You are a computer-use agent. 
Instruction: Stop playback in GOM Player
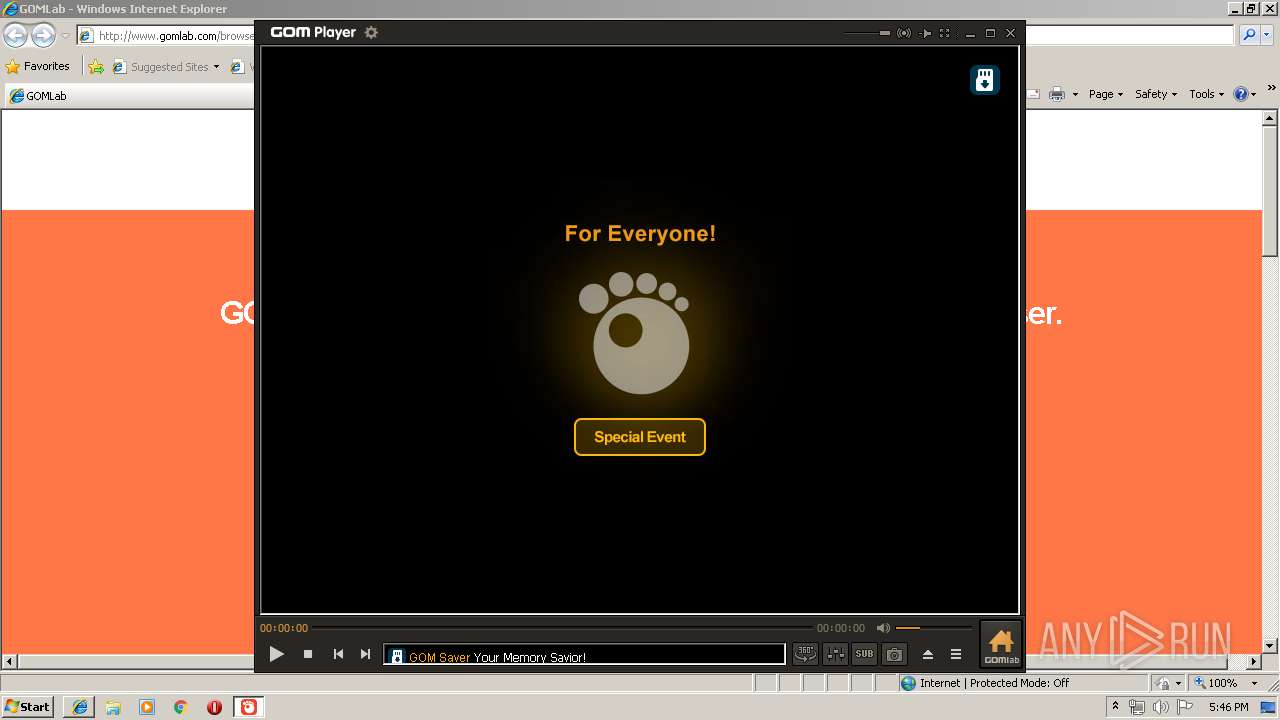[308, 654]
